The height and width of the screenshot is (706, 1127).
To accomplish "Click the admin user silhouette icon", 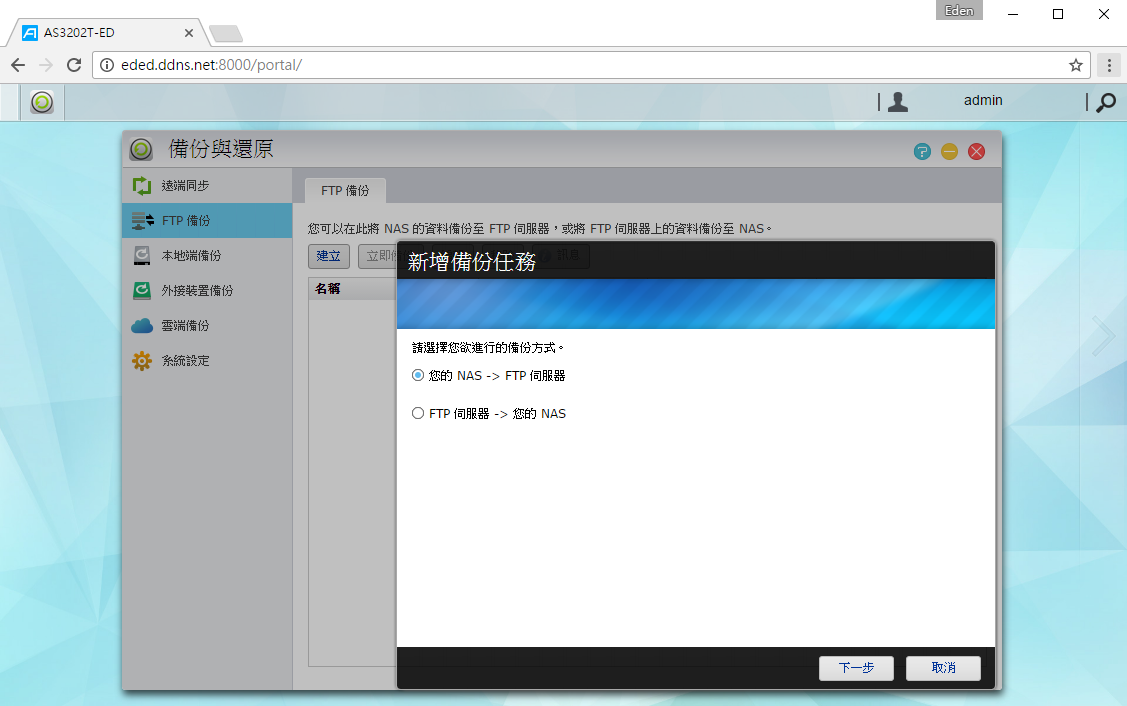I will (x=898, y=102).
